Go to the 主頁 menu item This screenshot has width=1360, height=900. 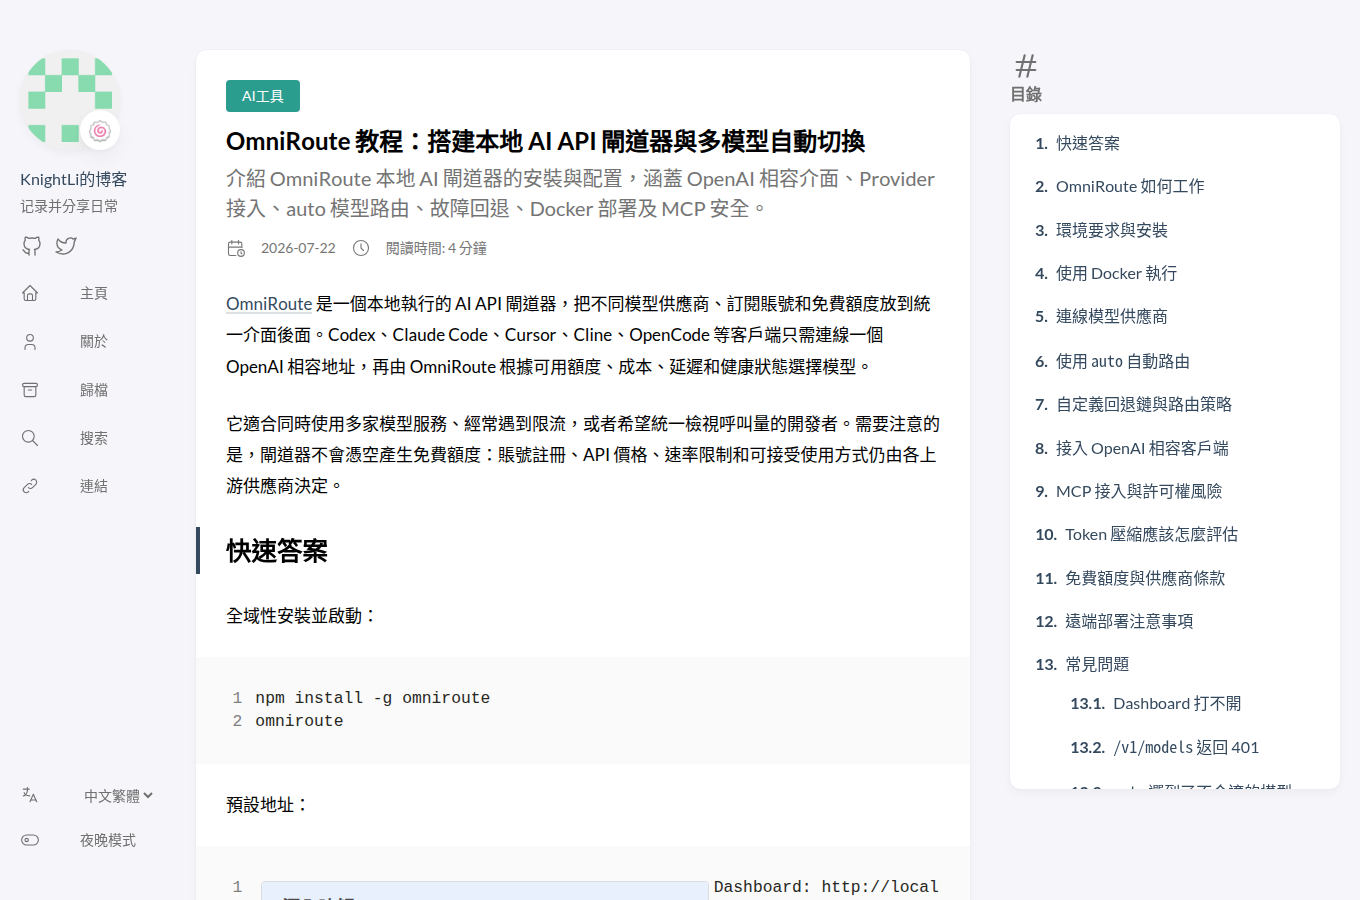[x=94, y=293]
